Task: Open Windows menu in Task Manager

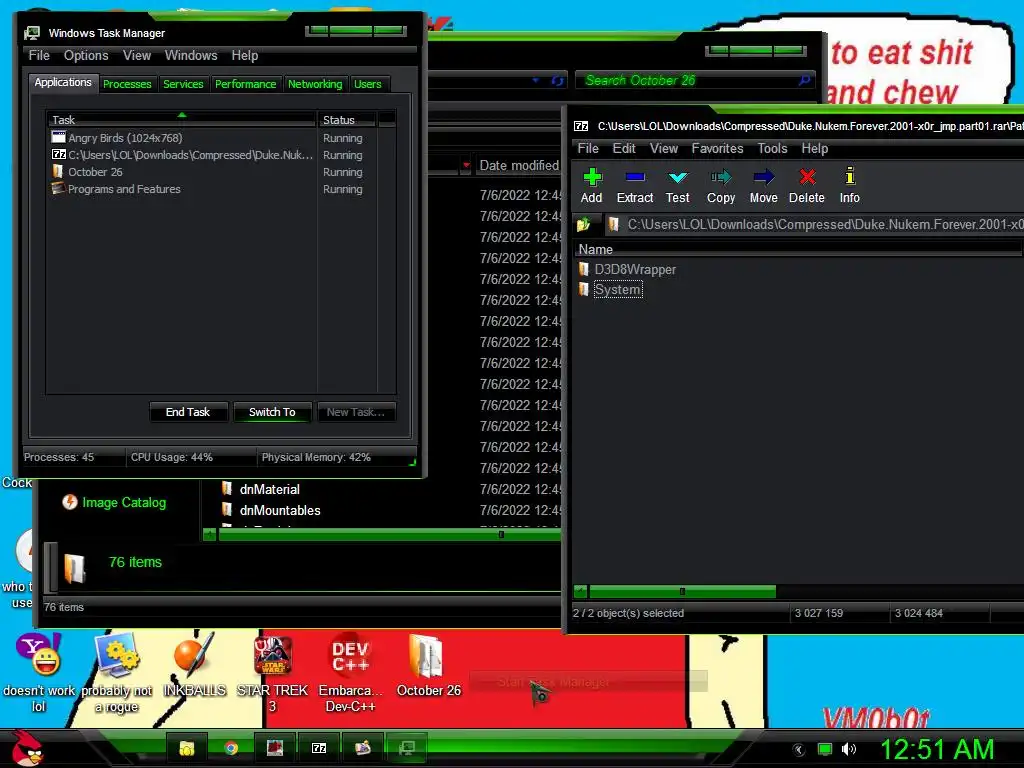Action: point(191,56)
